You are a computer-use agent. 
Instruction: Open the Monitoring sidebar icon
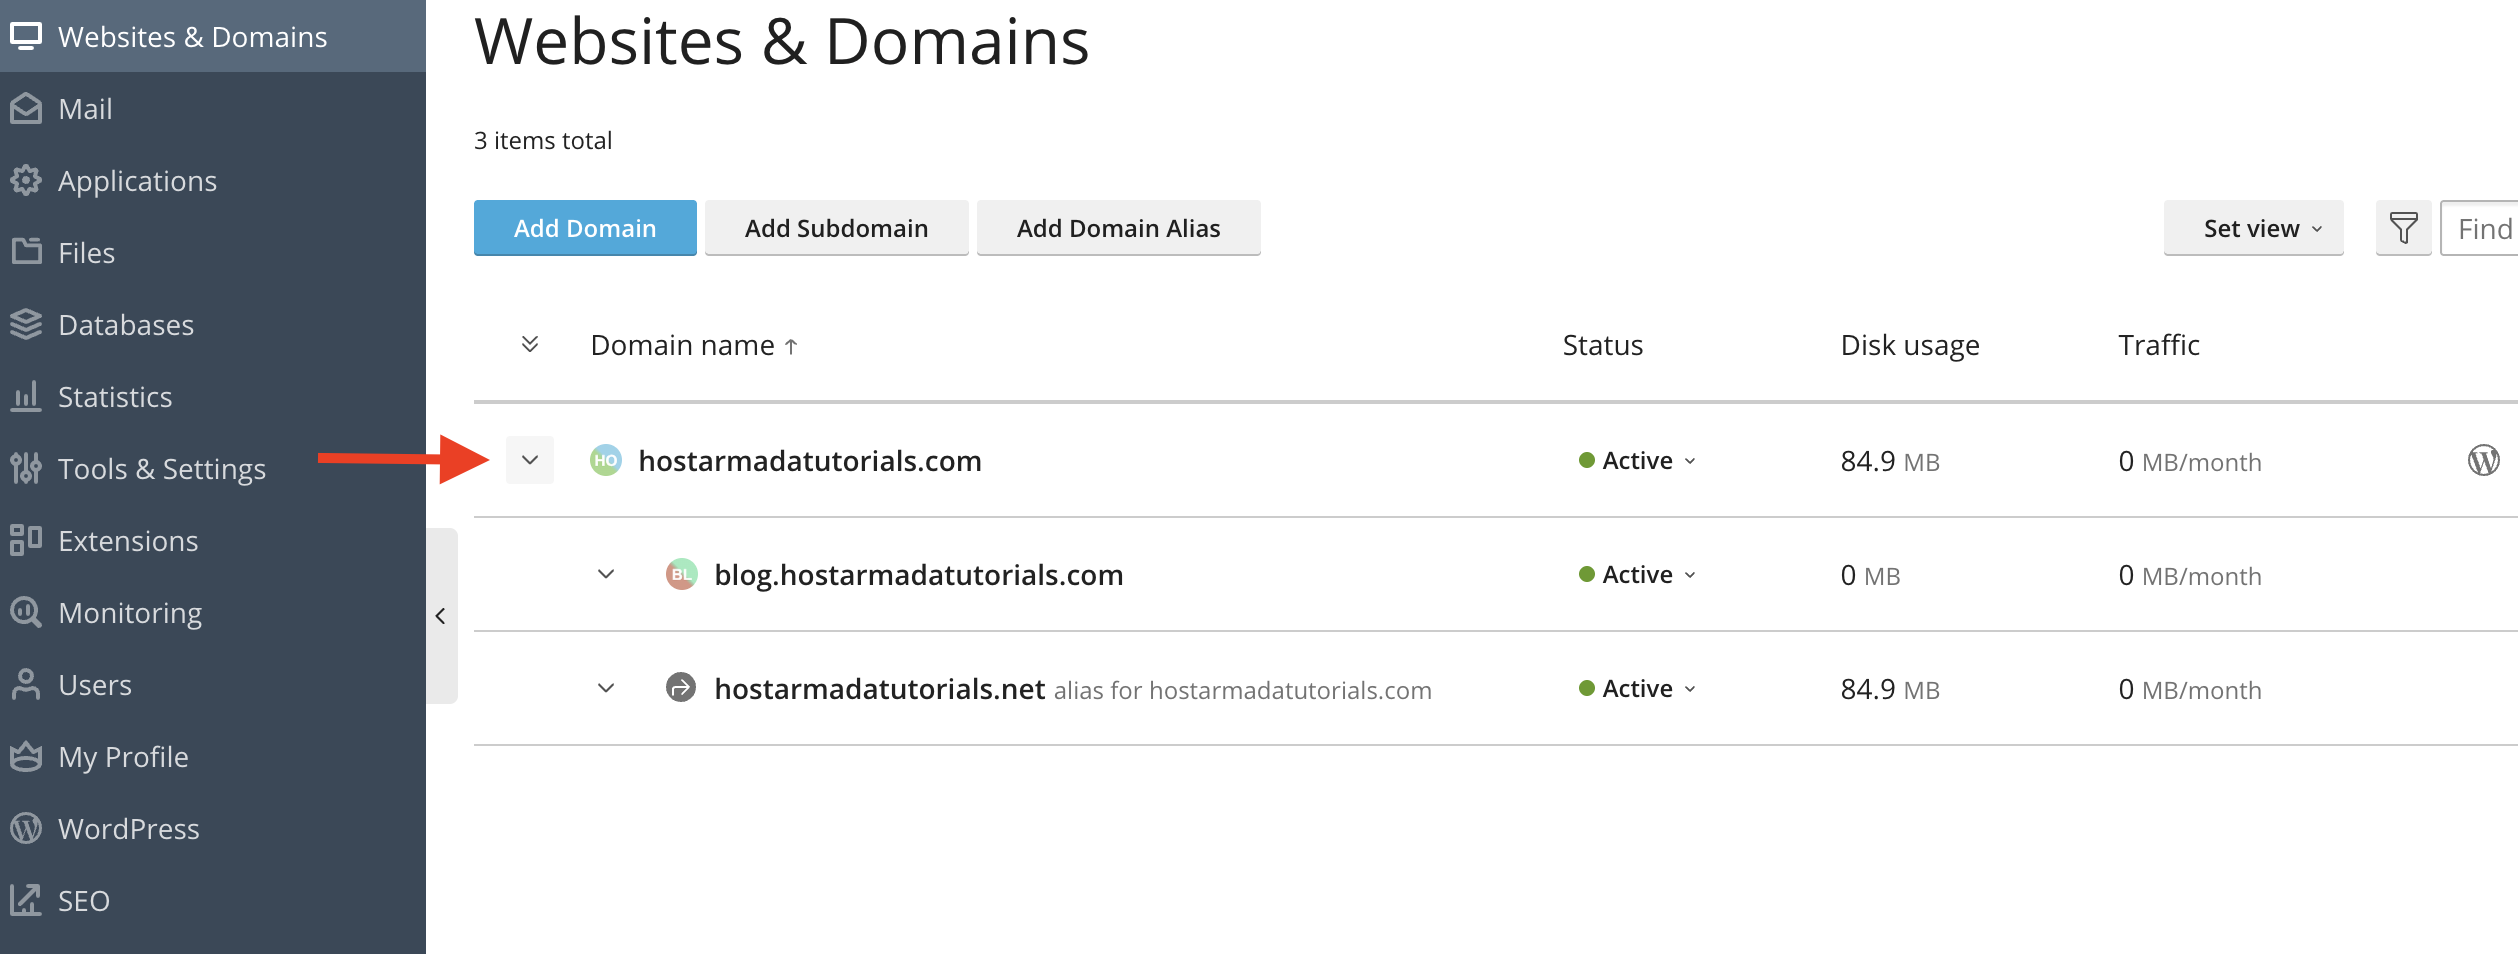25,612
